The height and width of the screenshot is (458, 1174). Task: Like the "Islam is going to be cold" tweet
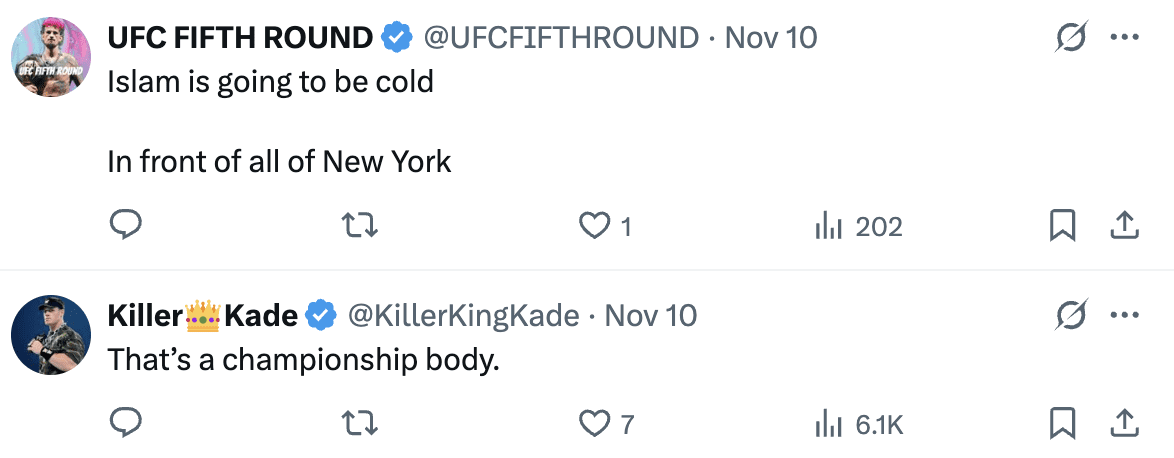pos(595,226)
